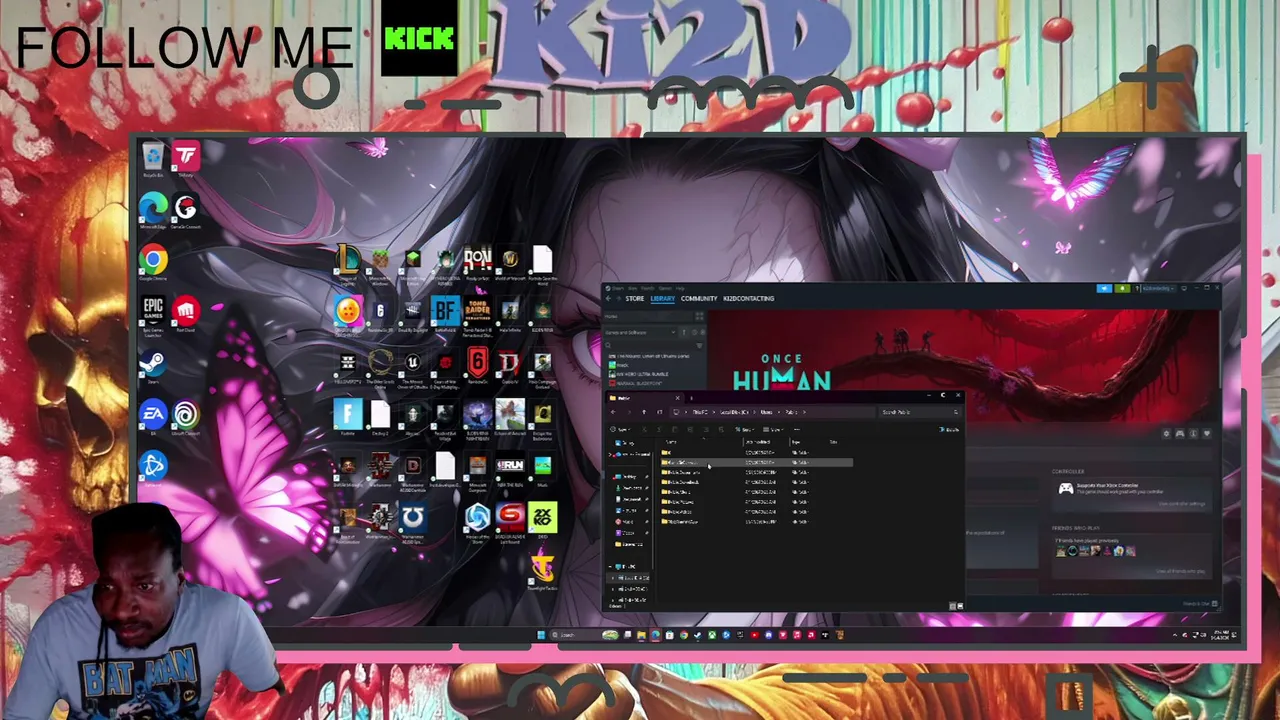This screenshot has width=1280, height=720.
Task: Click the Date modified column header
Action: pos(757,442)
